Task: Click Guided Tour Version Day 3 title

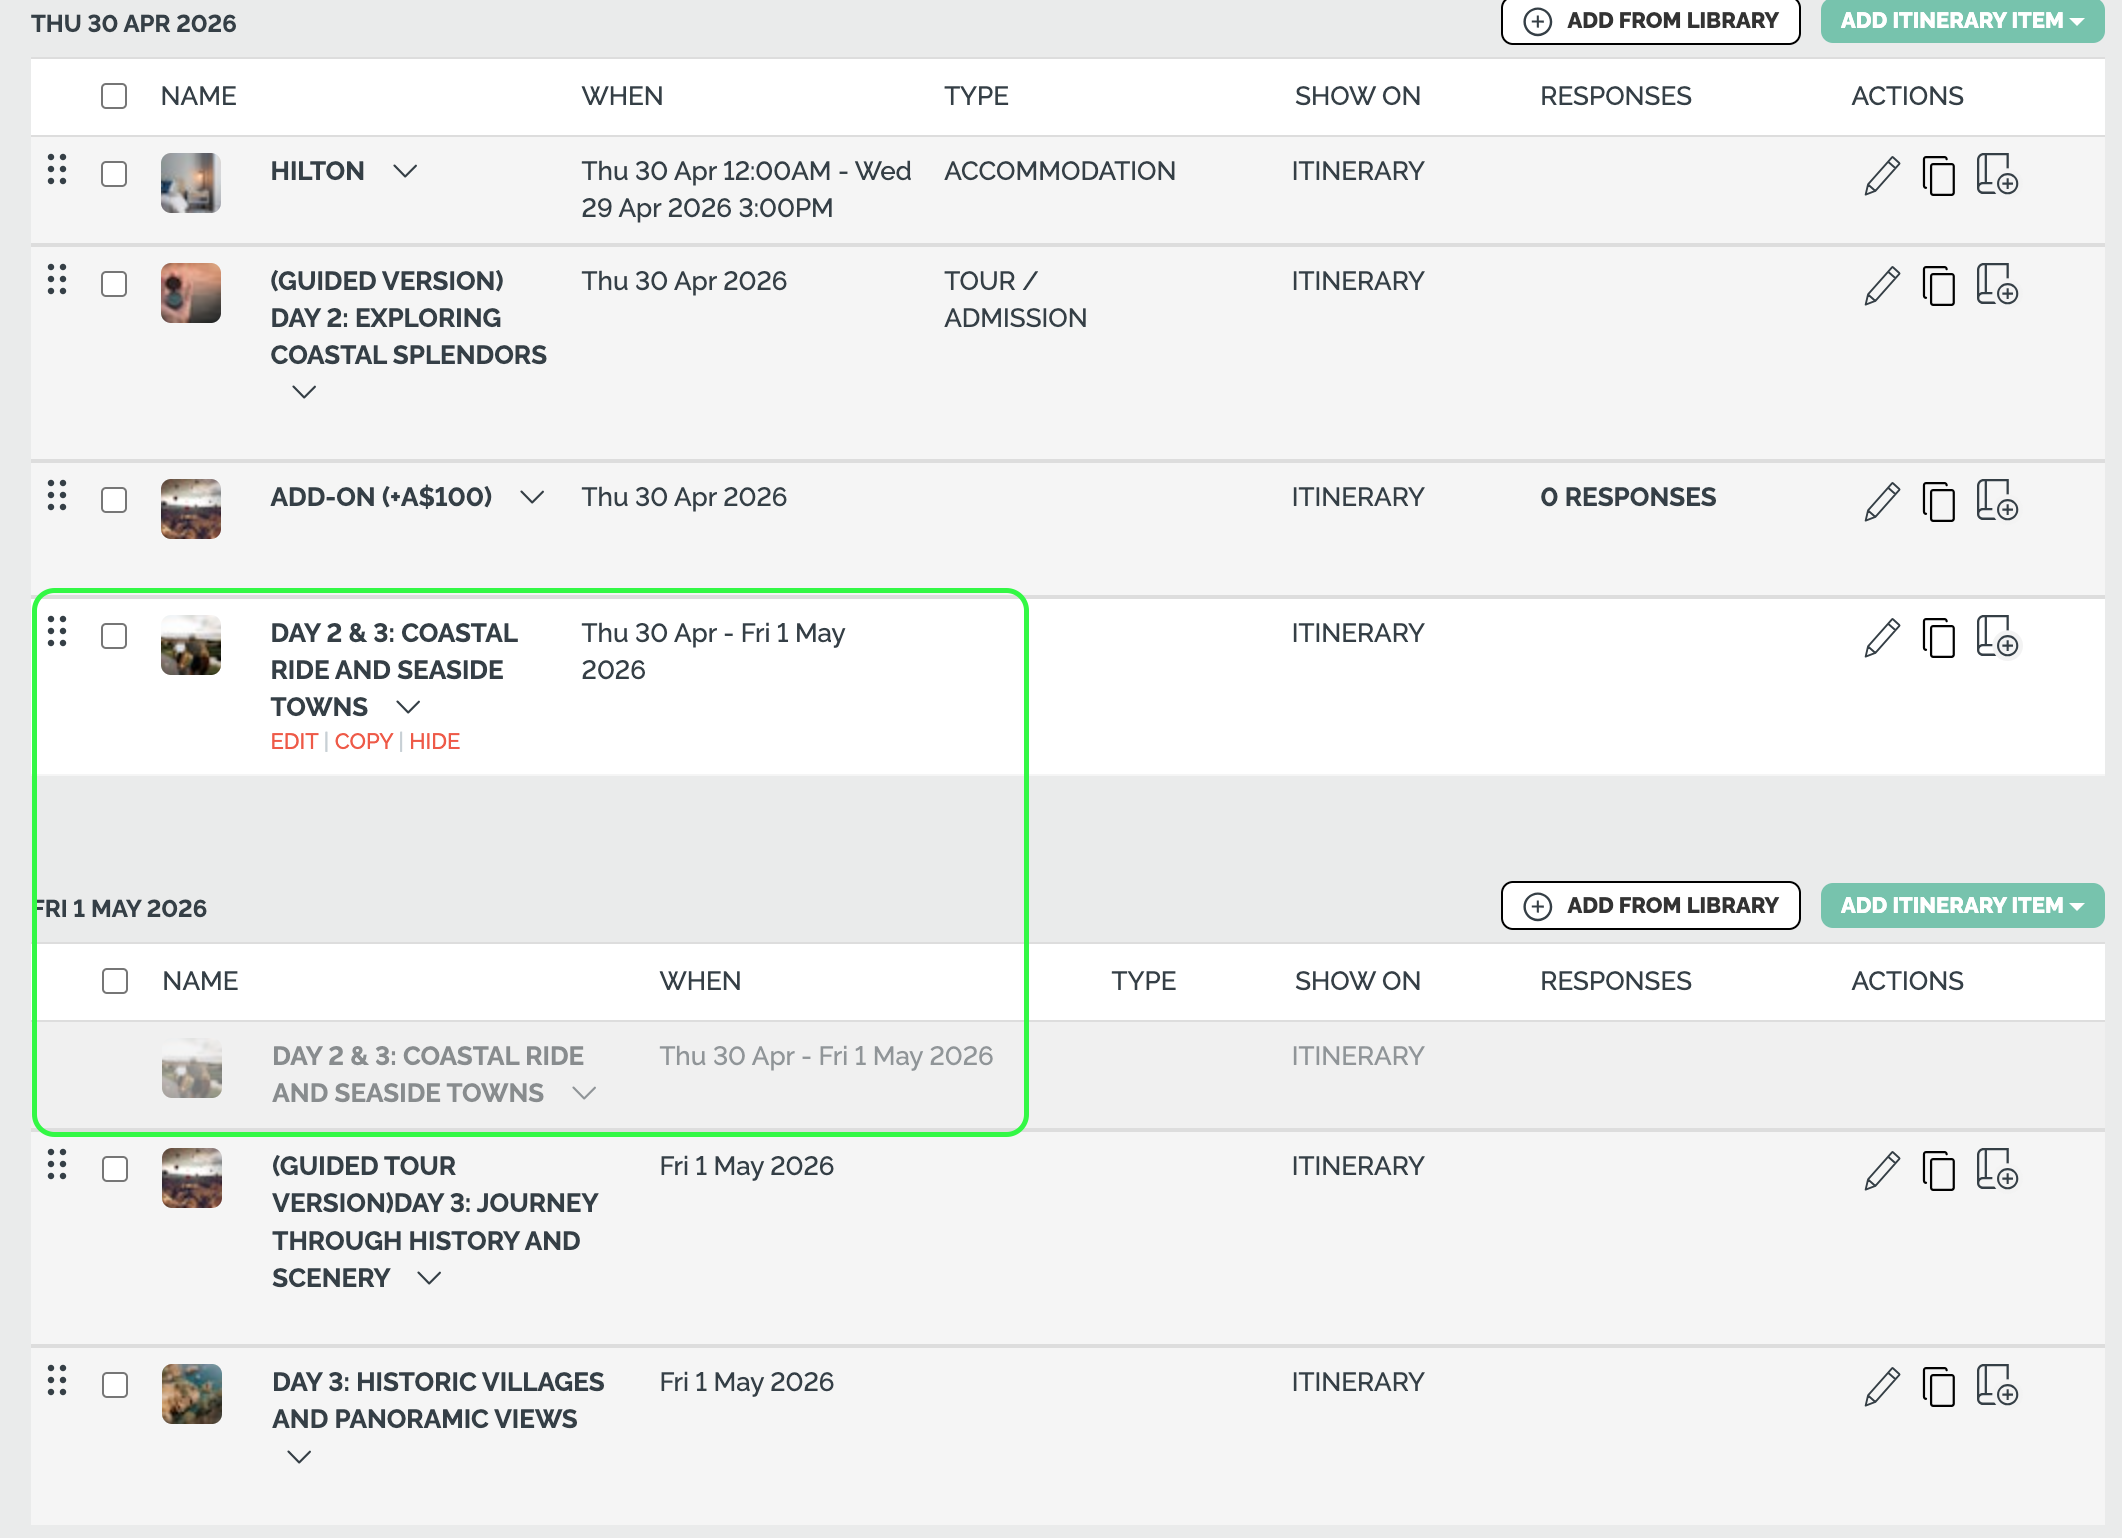Action: click(x=435, y=1222)
